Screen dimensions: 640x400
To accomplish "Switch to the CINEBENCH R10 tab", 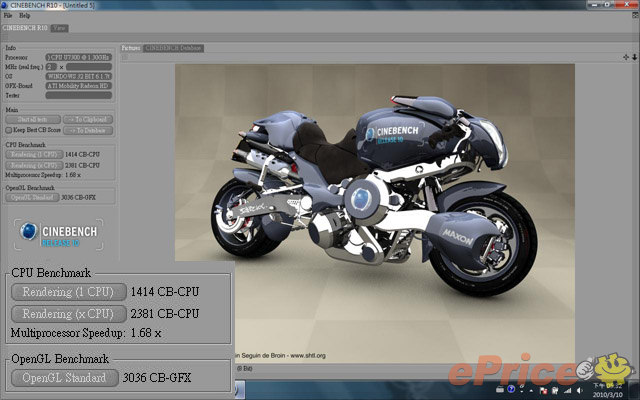I will 25,28.
